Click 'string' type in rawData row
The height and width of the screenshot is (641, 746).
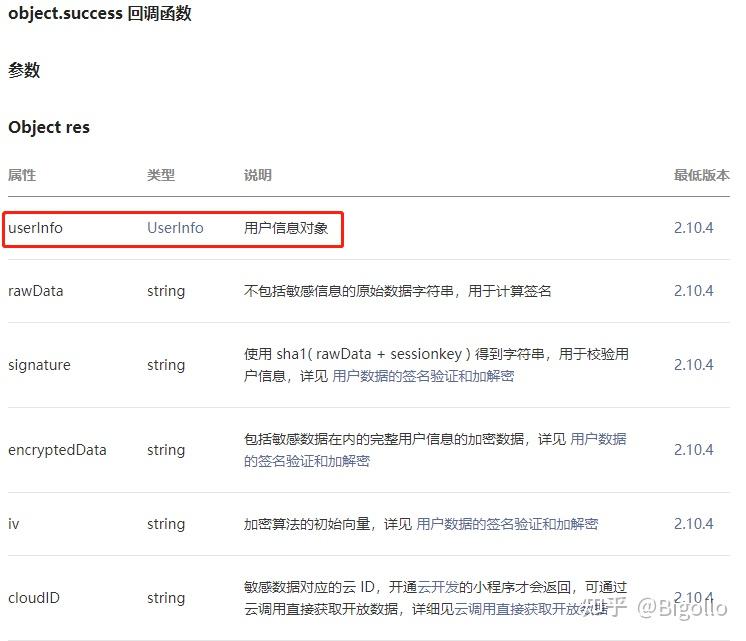(x=166, y=291)
